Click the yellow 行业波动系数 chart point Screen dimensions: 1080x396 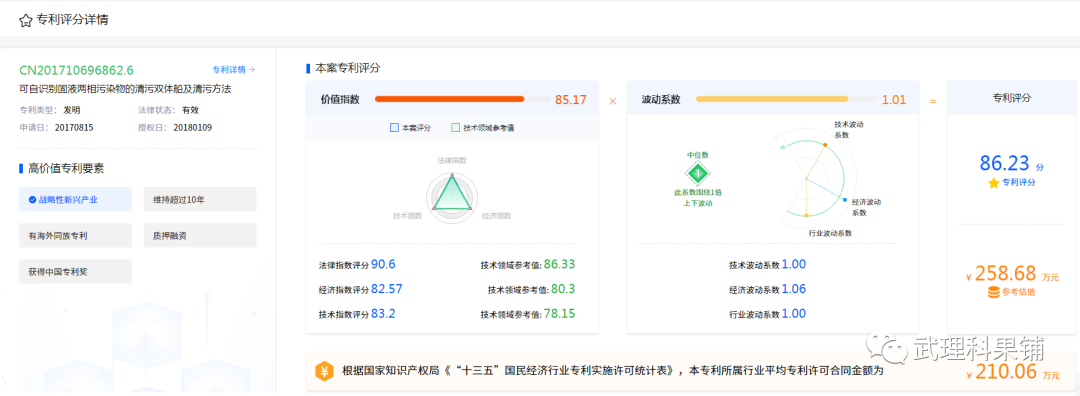coord(807,216)
